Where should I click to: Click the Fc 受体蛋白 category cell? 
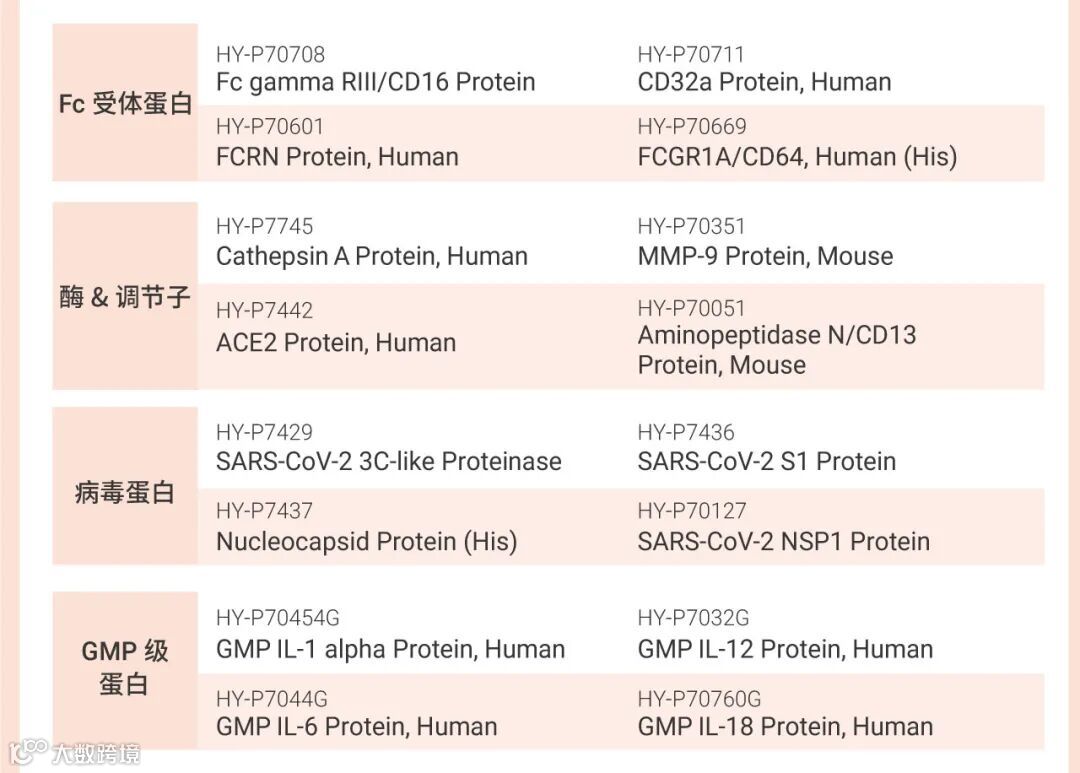(125, 104)
